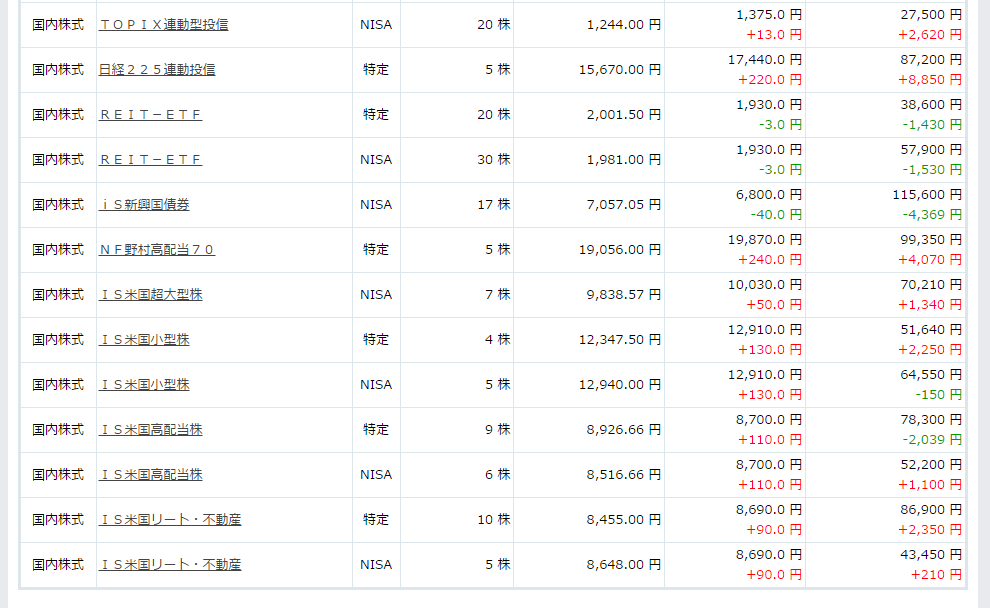Select the acquisition price 12,347.50 円
Image resolution: width=990 pixels, height=608 pixels.
[620, 340]
